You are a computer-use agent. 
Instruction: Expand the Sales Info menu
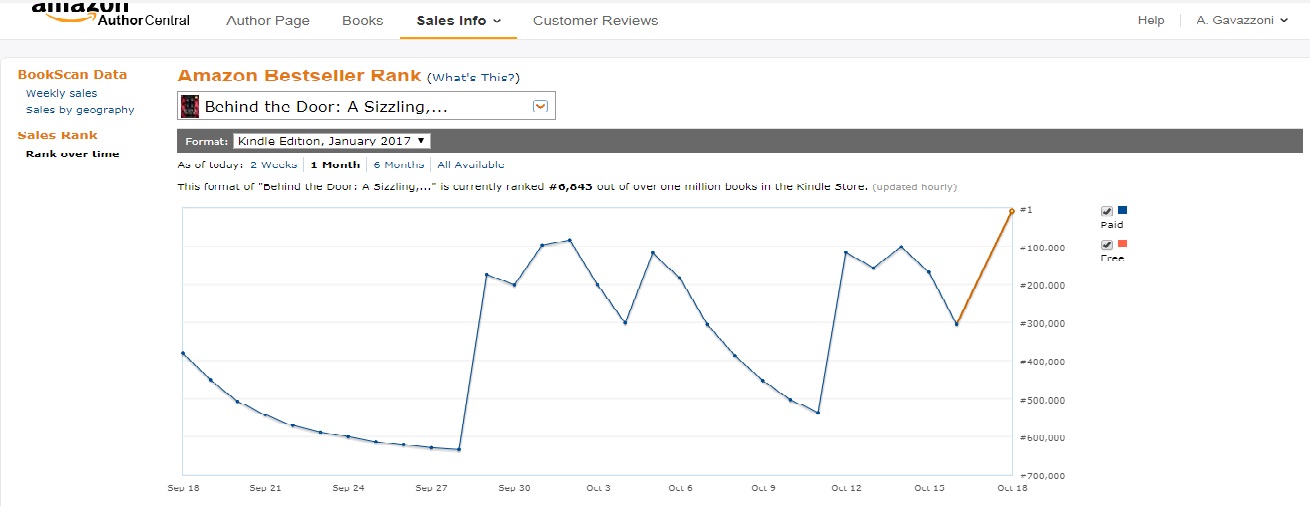(458, 20)
